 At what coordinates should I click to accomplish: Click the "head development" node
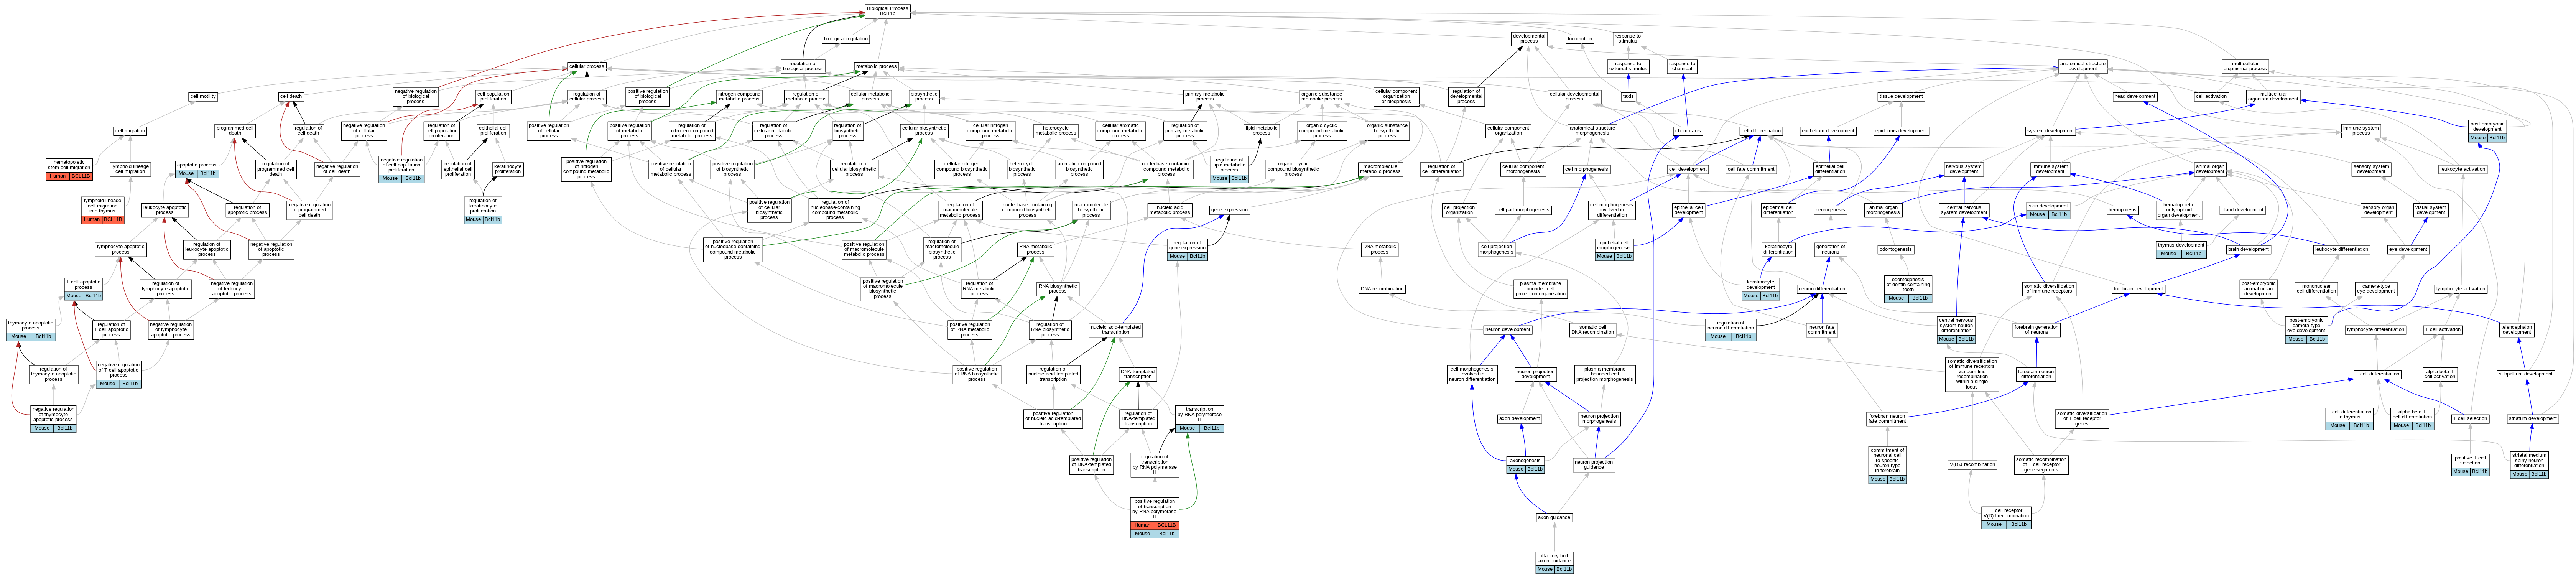click(x=2135, y=97)
